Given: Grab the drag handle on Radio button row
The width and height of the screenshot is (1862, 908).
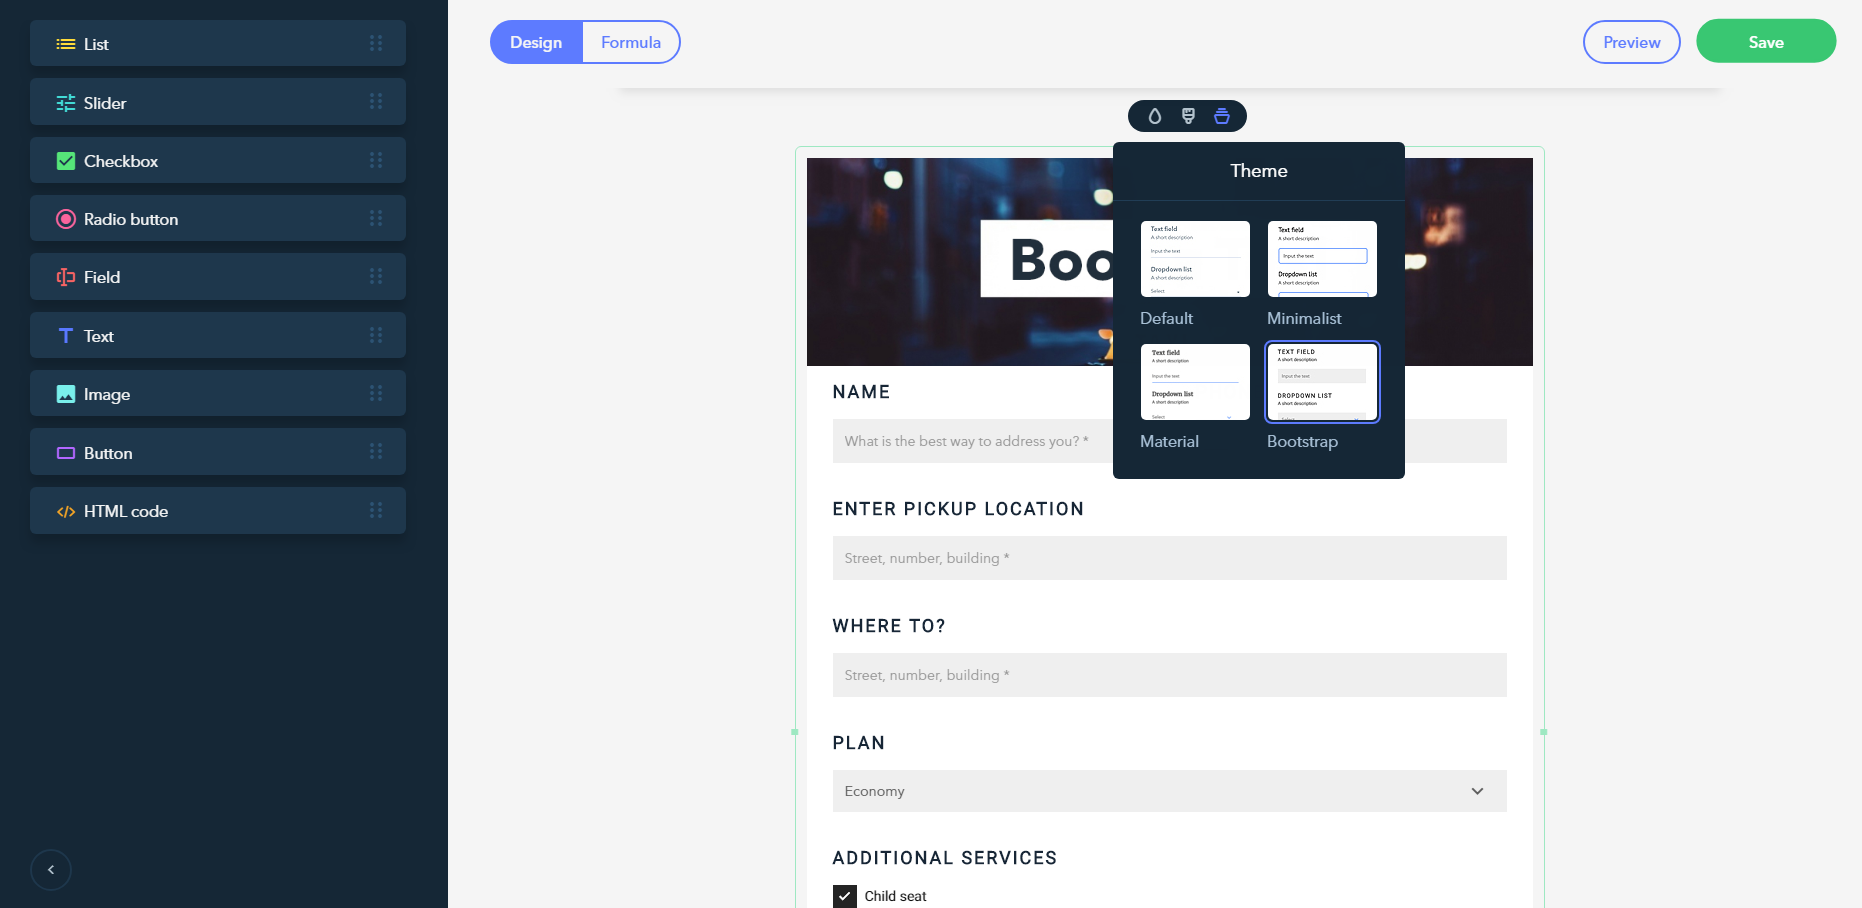Looking at the screenshot, I should (x=376, y=218).
